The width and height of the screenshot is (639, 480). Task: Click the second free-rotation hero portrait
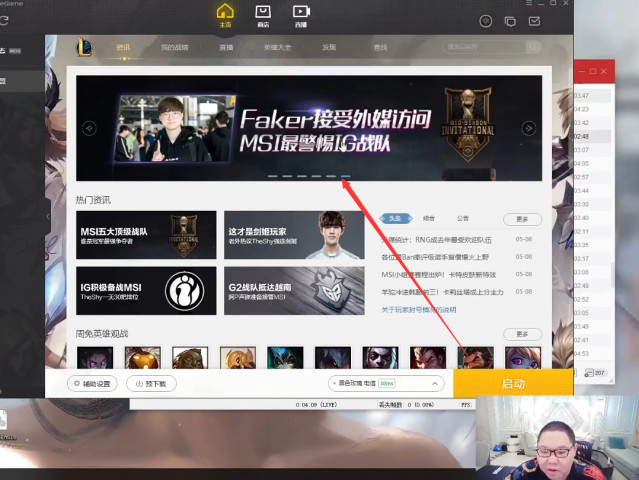pos(143,358)
